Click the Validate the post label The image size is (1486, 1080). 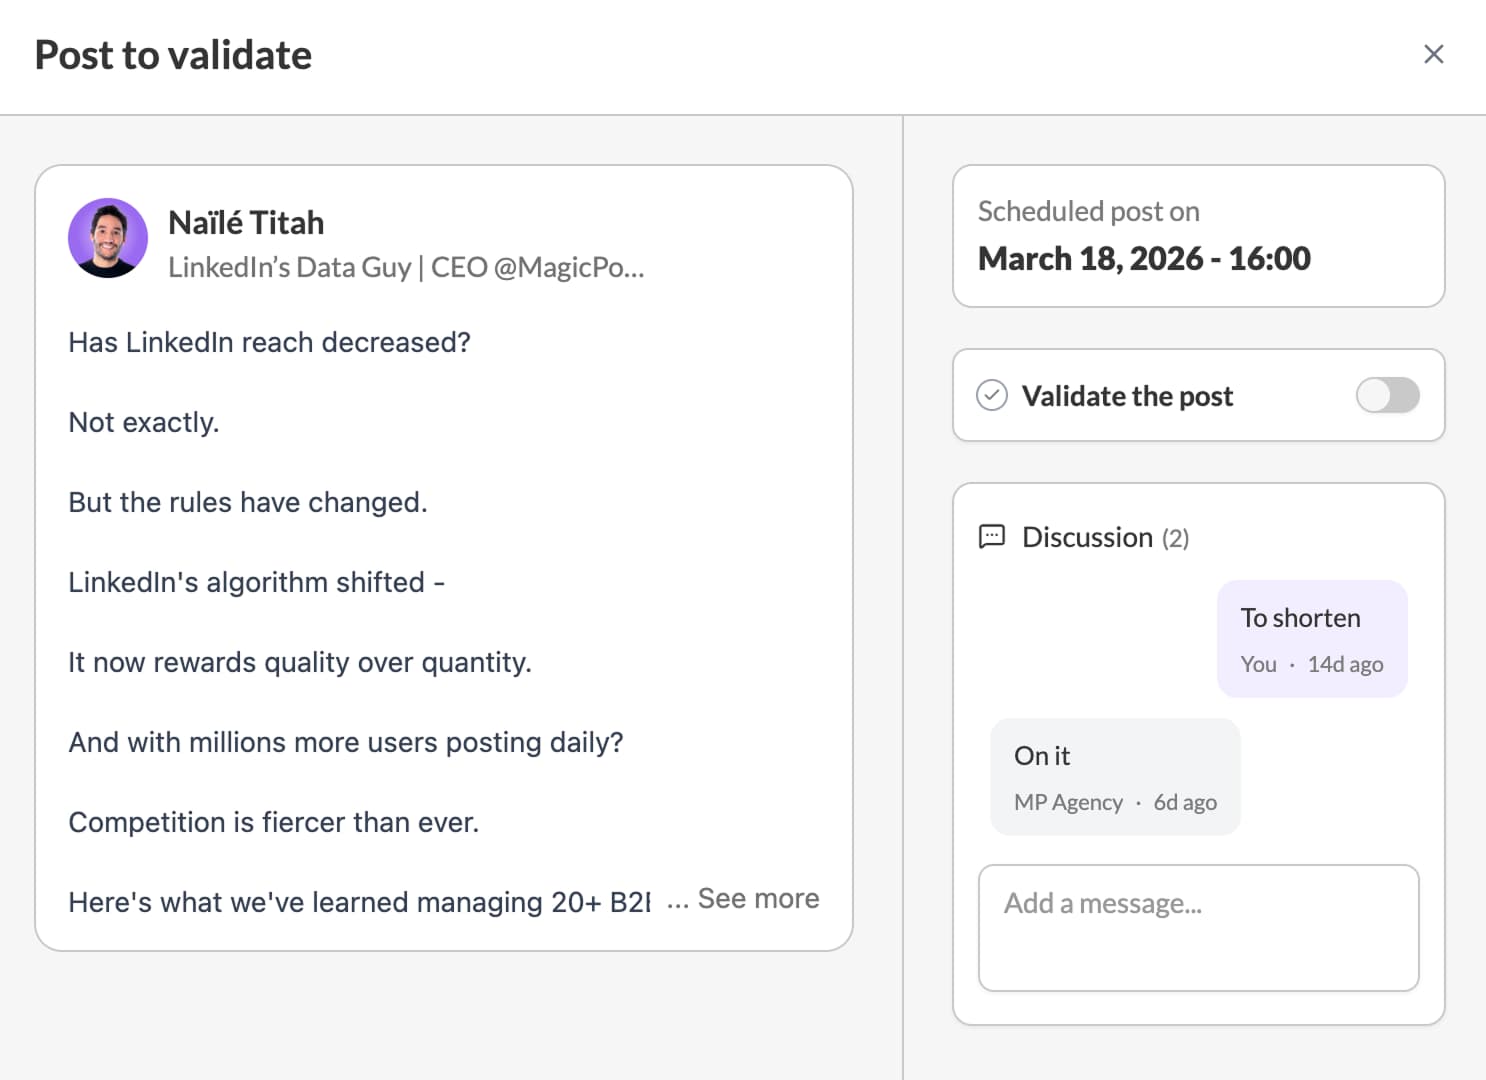1127,396
